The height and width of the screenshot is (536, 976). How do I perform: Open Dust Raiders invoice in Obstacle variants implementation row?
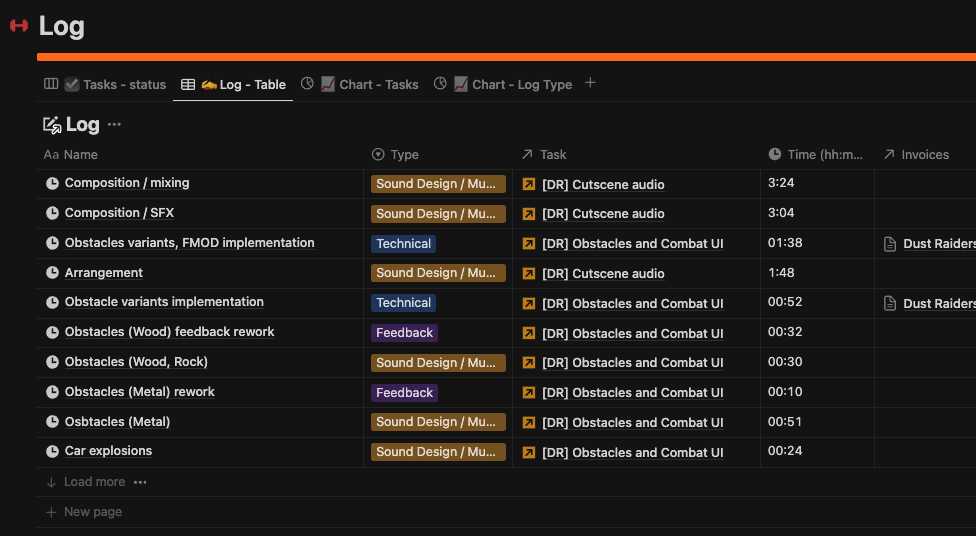click(x=939, y=303)
